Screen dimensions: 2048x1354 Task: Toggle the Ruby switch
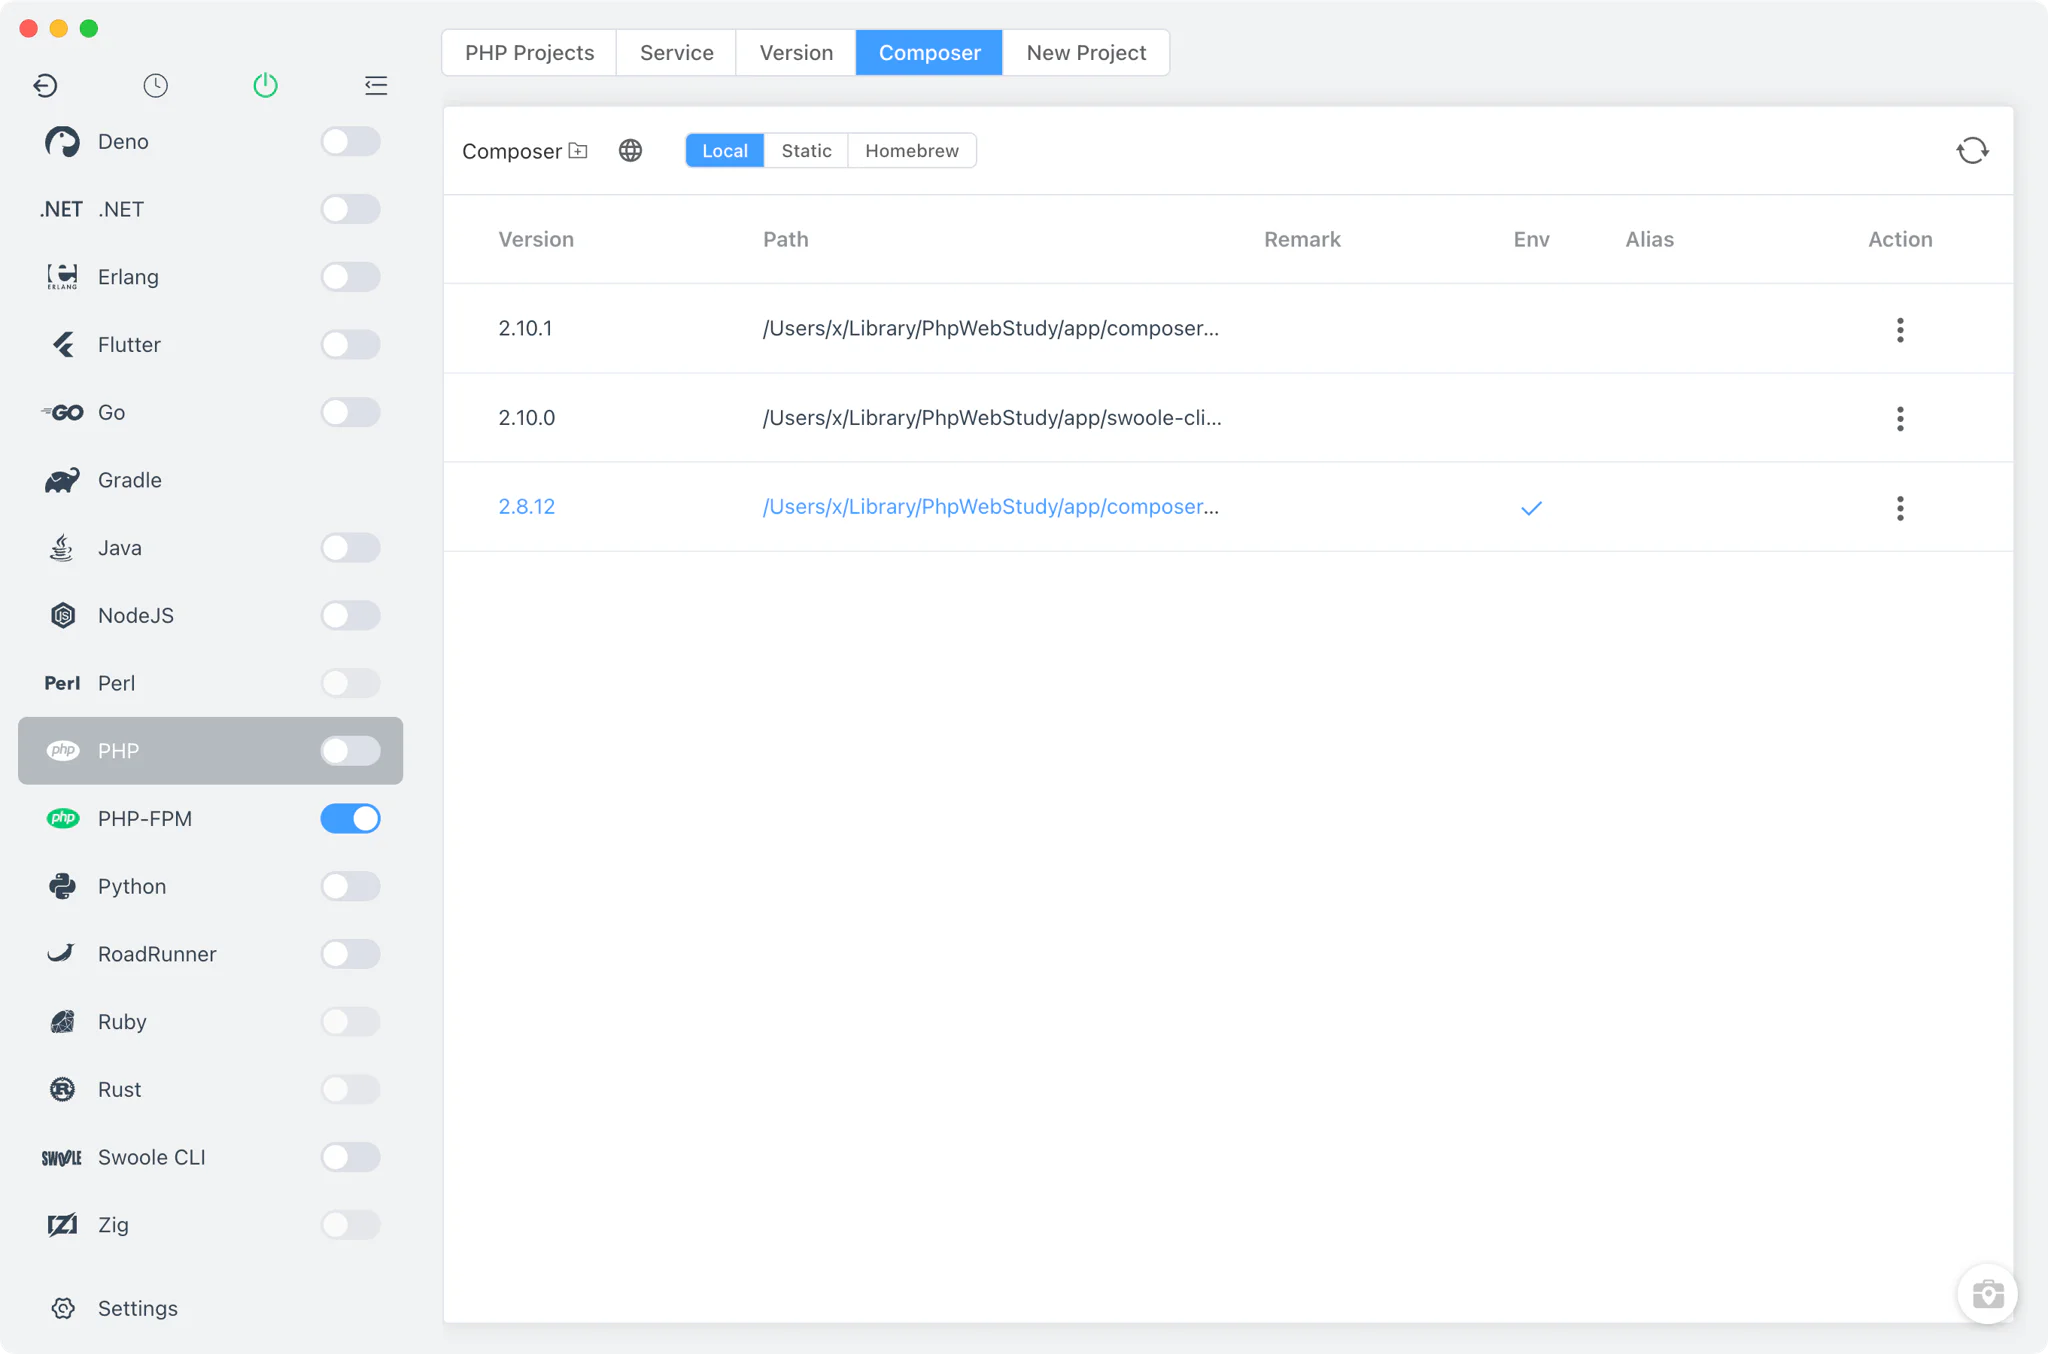tap(350, 1022)
